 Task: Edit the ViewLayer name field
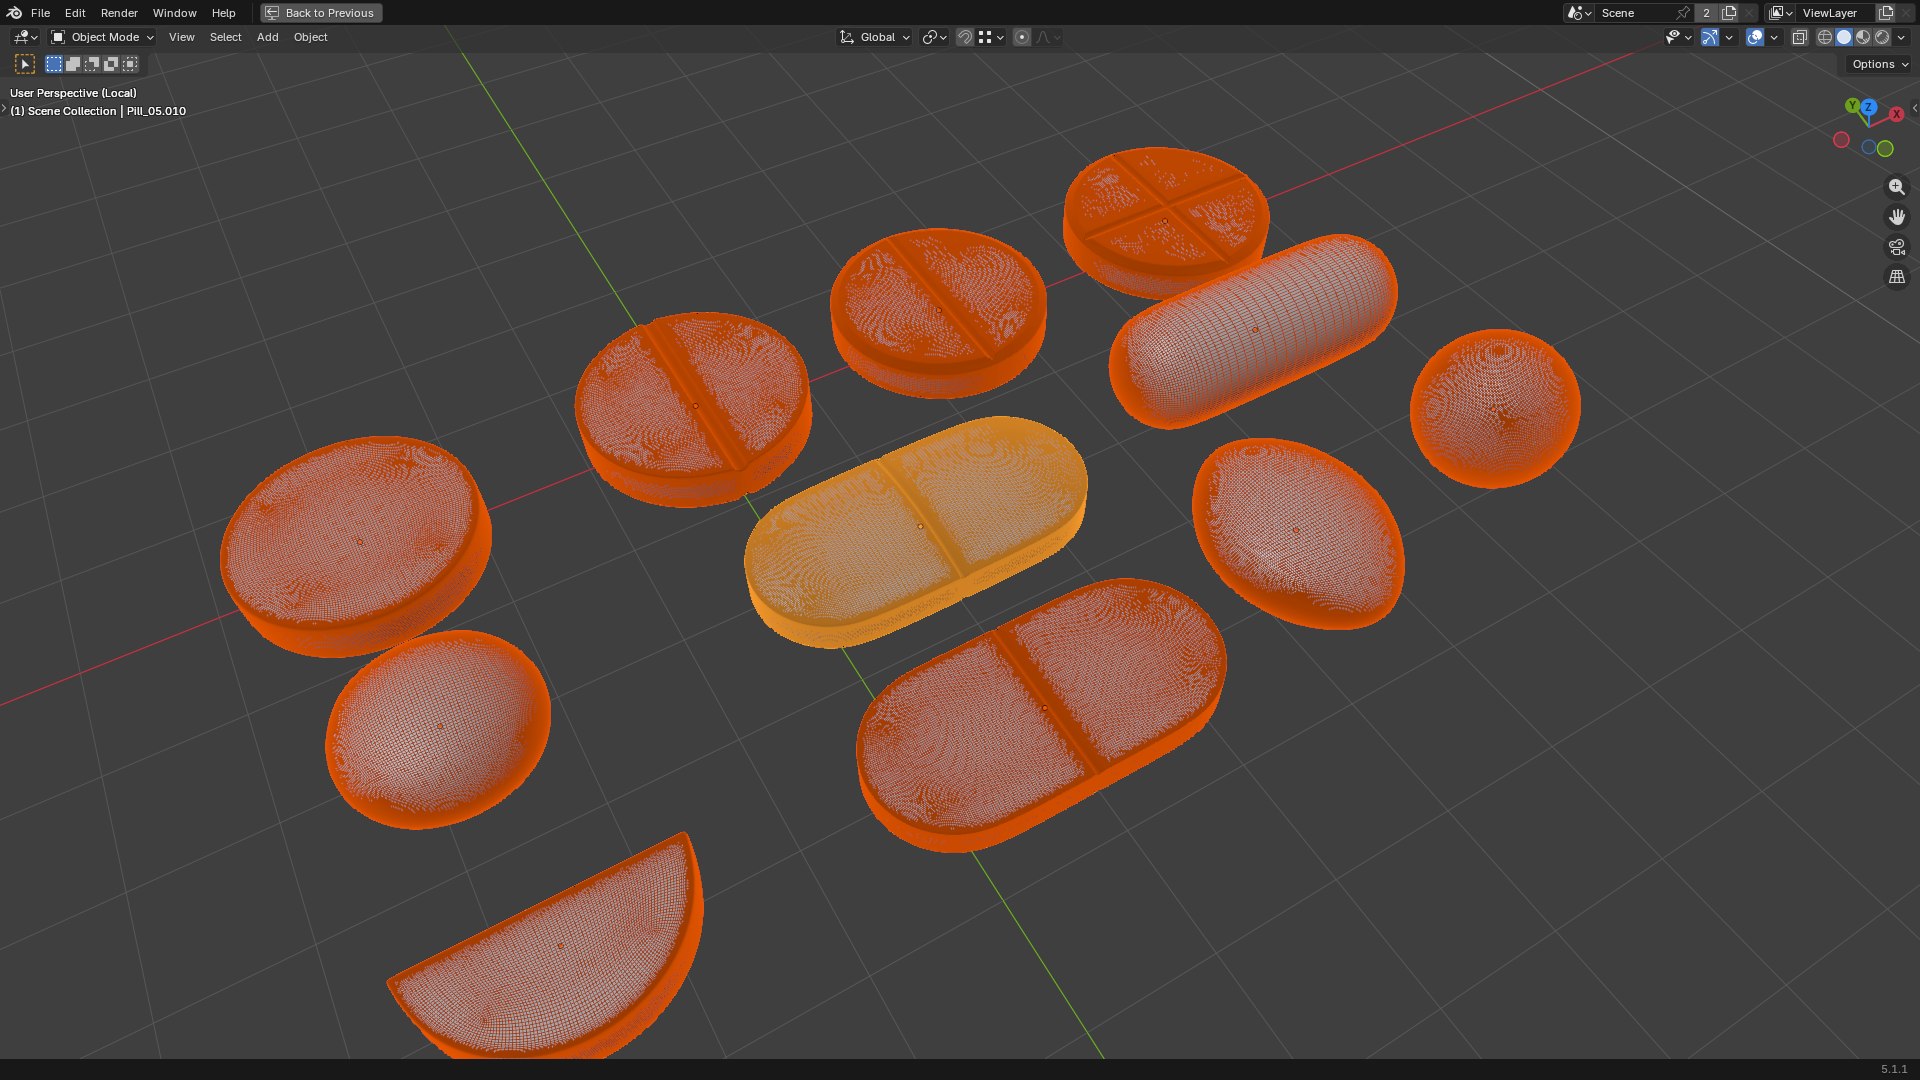tap(1836, 13)
